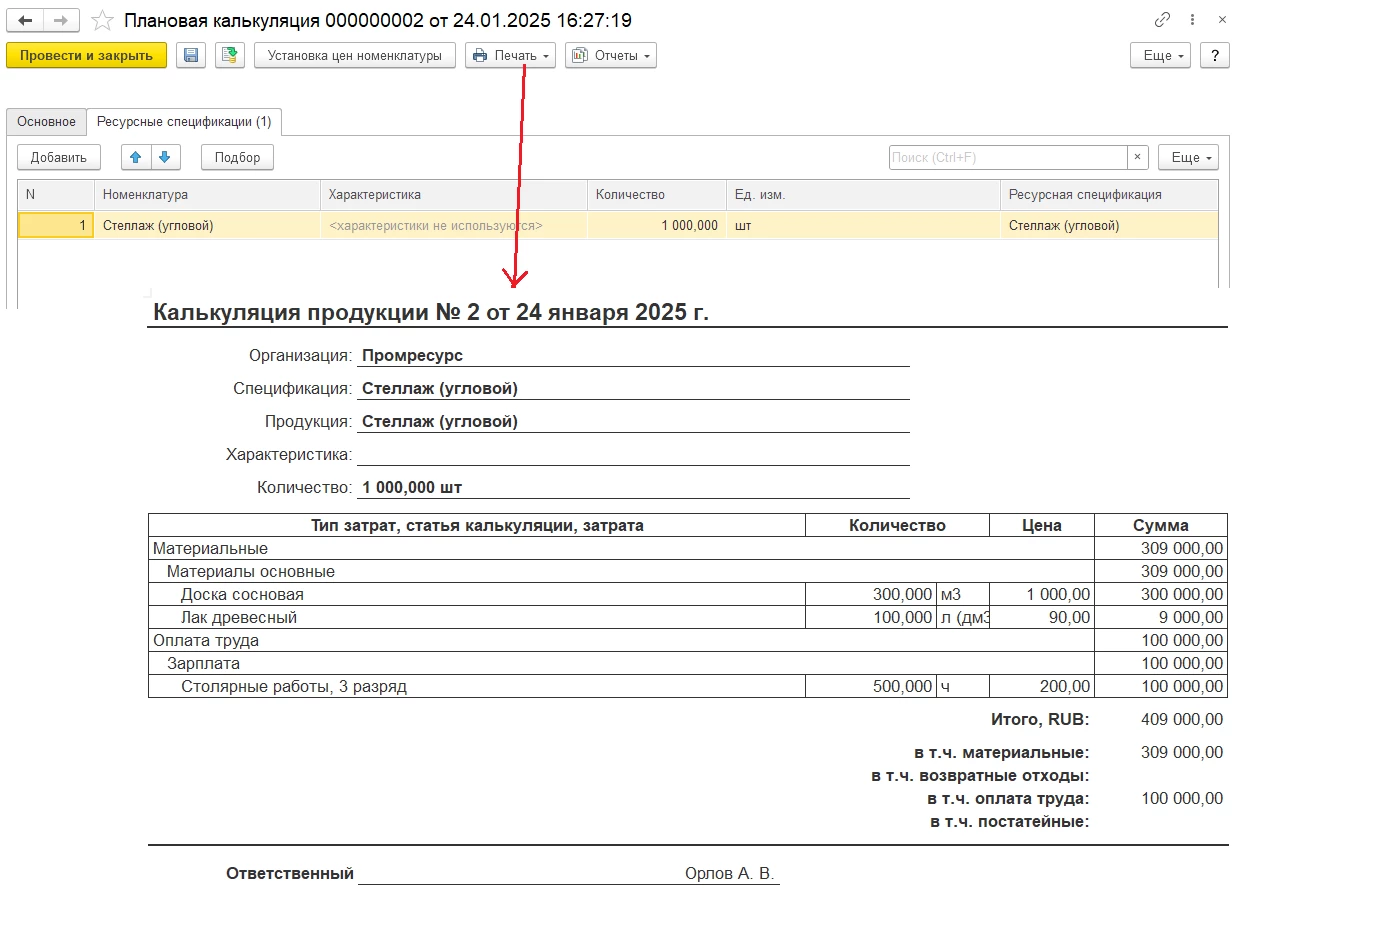Screen dimensions: 1400x925
Task: Select Стеллаж (угловой) in Ресурсная спецификация column
Action: [x=1109, y=225]
